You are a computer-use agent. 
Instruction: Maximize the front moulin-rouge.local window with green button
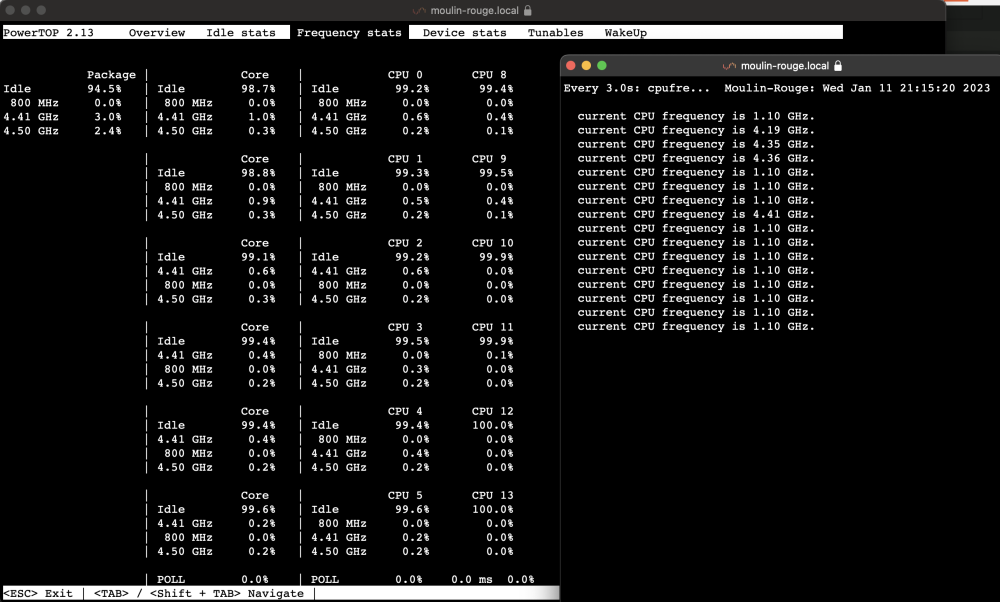[601, 66]
